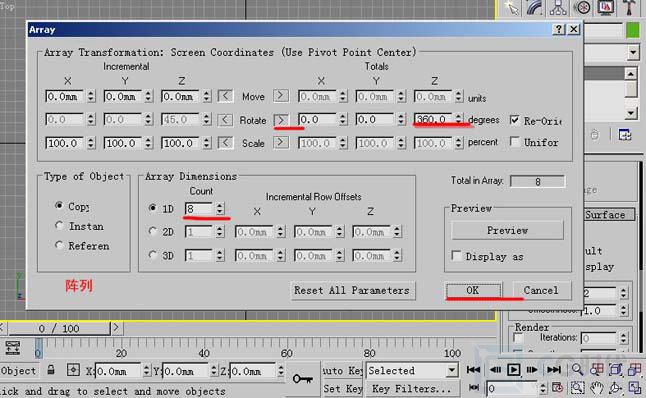646x398 pixels.
Task: Select the 2D array dimension radio
Action: pyautogui.click(x=152, y=231)
